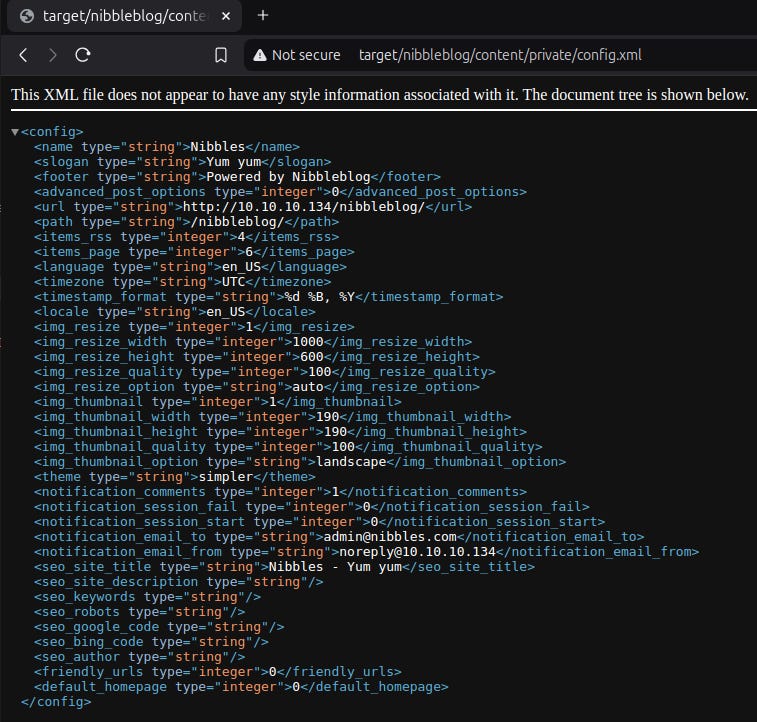Click the forward navigation arrow
The height and width of the screenshot is (722, 757).
coord(53,55)
